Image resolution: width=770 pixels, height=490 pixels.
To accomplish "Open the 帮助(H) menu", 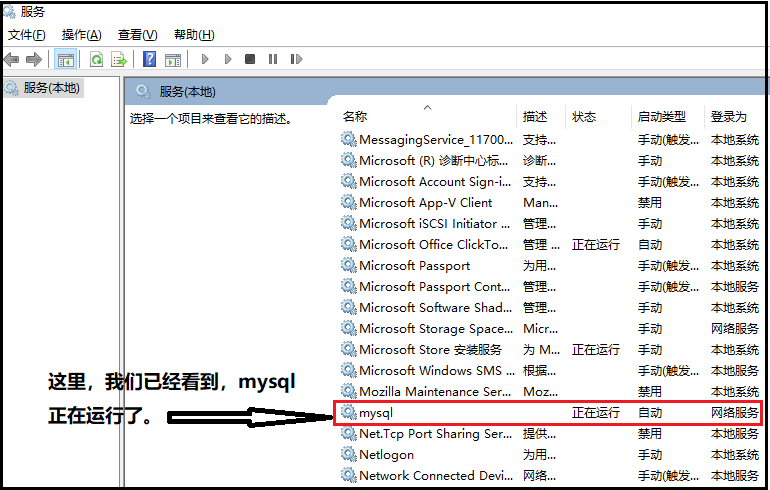I will click(x=194, y=35).
